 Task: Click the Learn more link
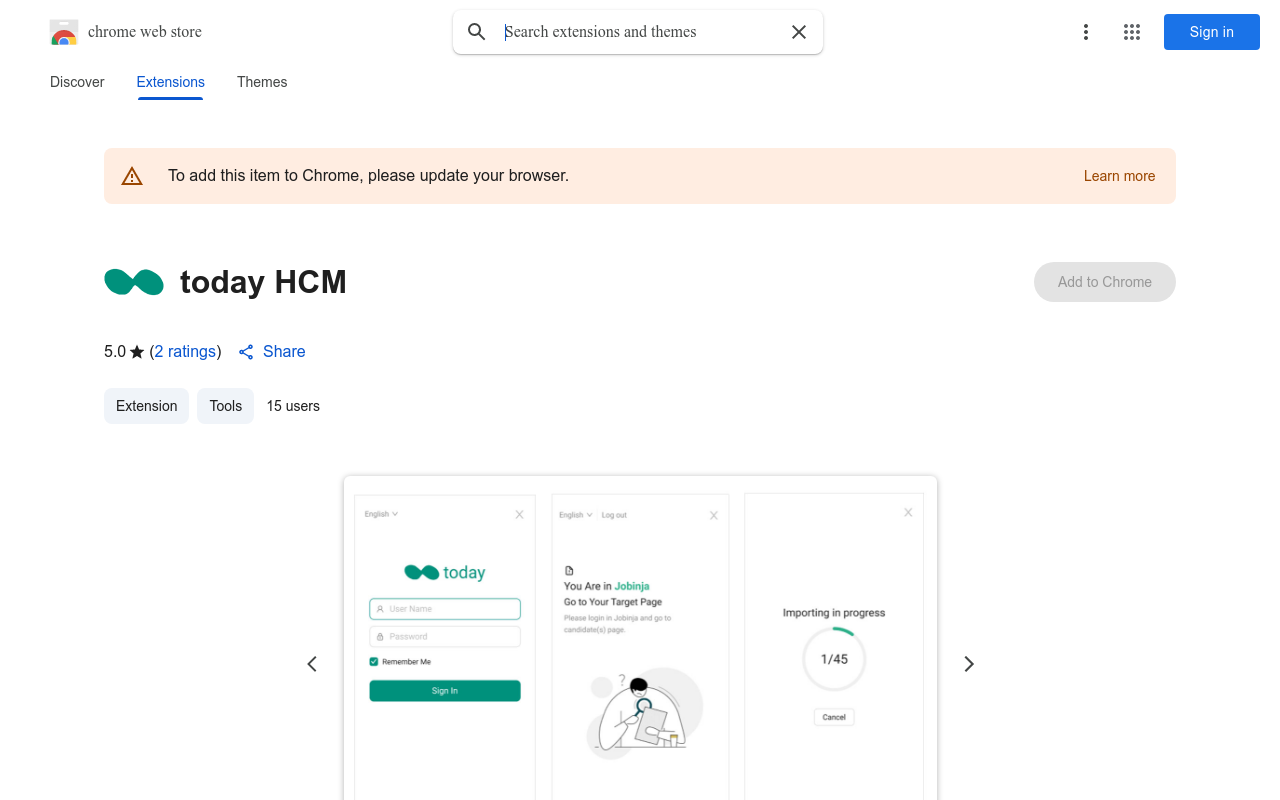tap(1119, 176)
